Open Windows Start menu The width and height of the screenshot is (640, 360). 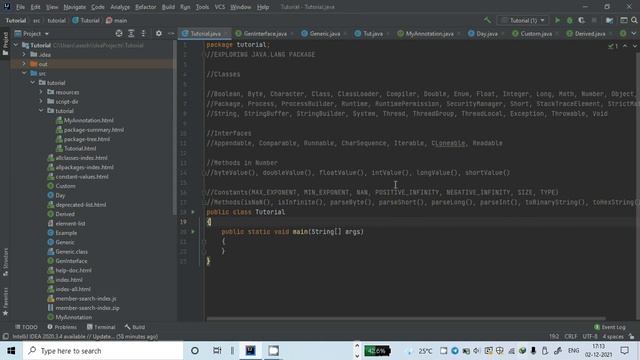(x=11, y=351)
